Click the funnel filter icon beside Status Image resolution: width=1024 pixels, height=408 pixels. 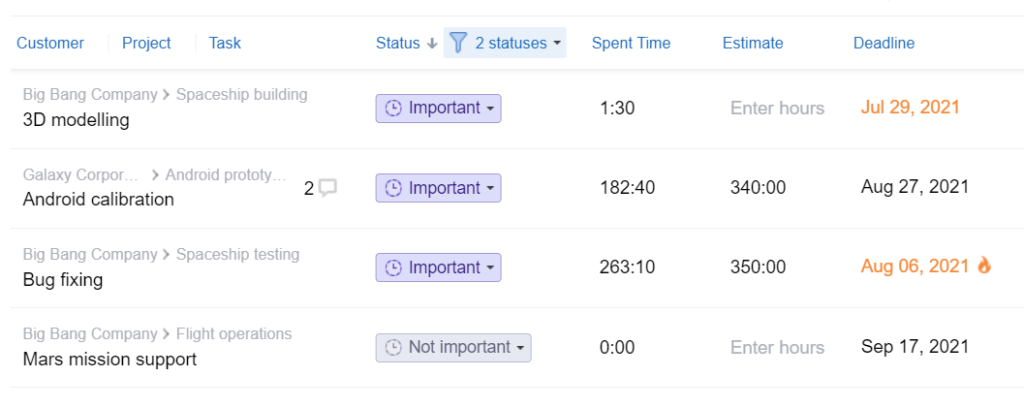click(458, 43)
